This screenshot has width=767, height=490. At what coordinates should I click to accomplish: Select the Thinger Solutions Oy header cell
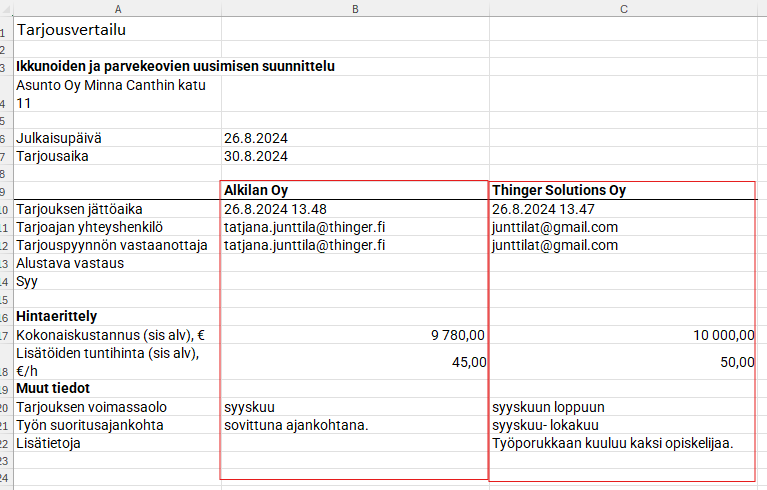[x=624, y=190]
